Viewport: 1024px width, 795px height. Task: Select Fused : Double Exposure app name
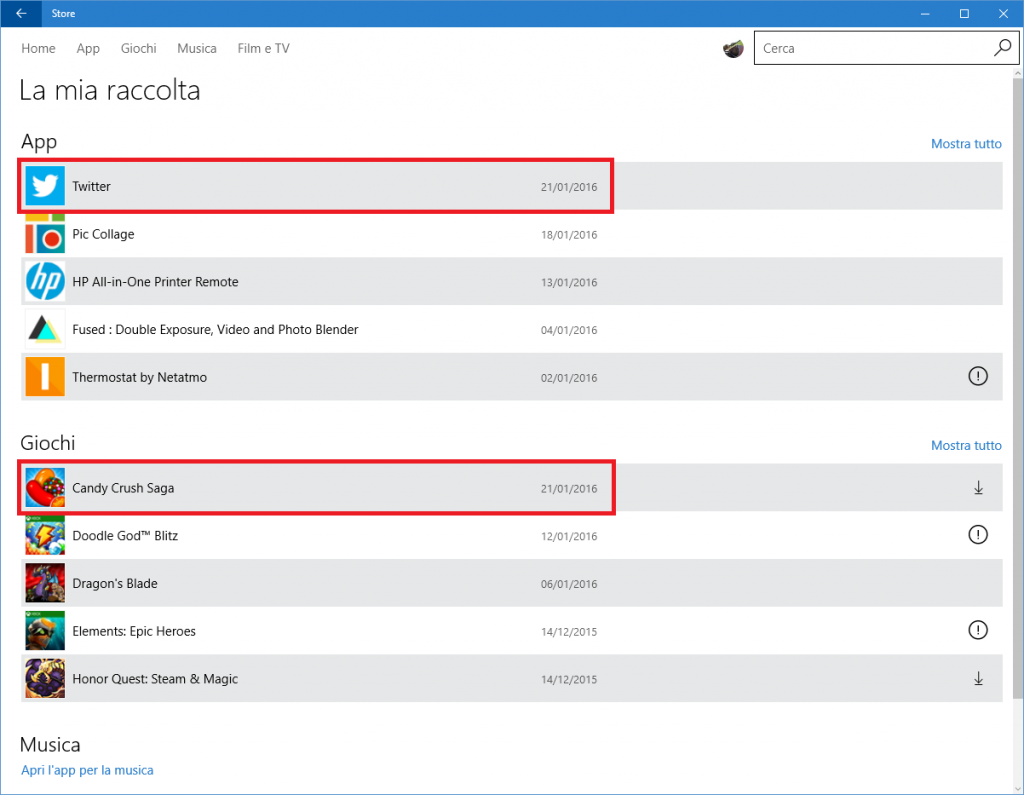[215, 329]
